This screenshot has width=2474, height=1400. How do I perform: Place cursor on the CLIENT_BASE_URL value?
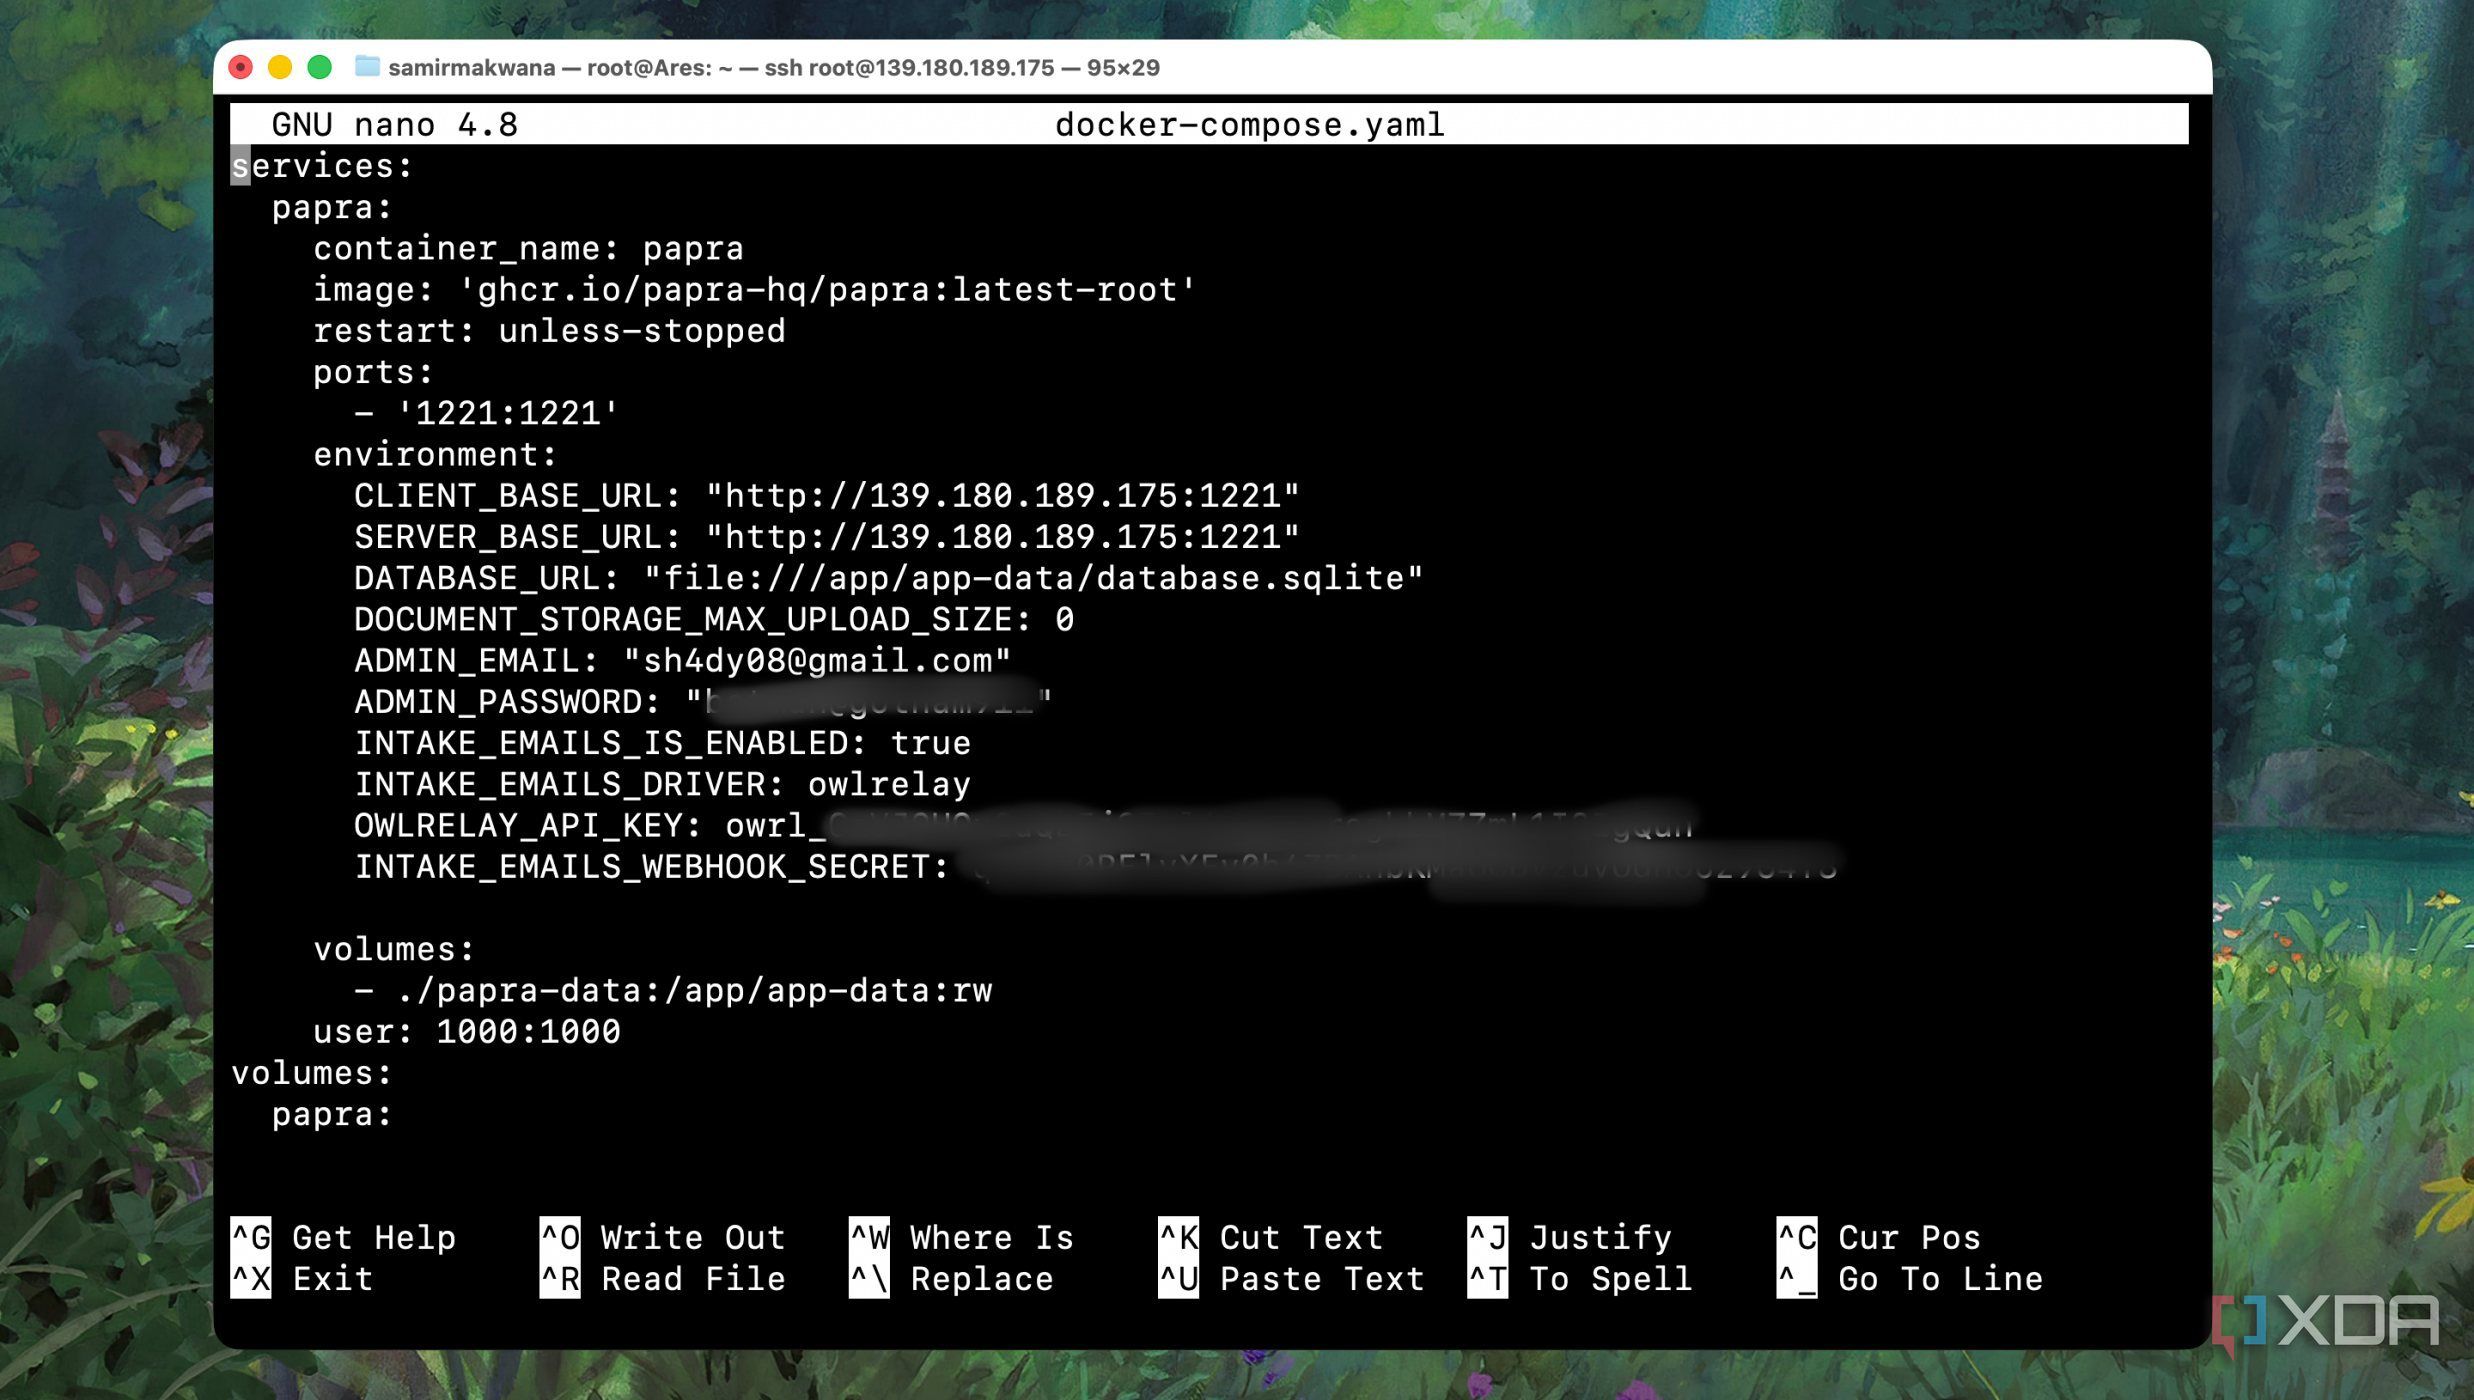(1002, 496)
